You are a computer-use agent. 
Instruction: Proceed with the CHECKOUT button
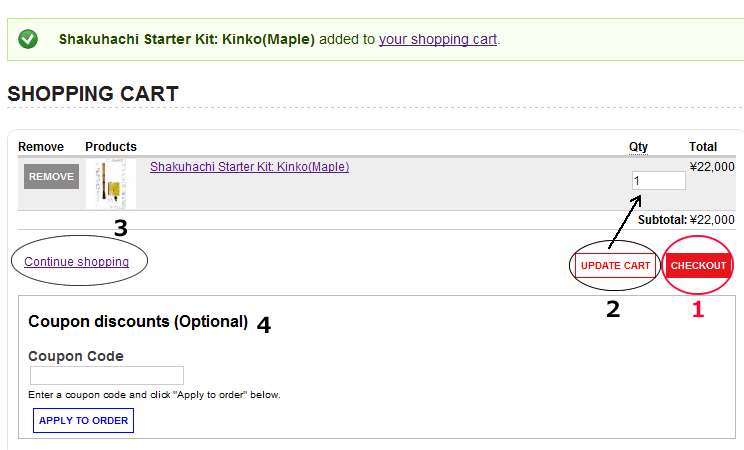698,266
